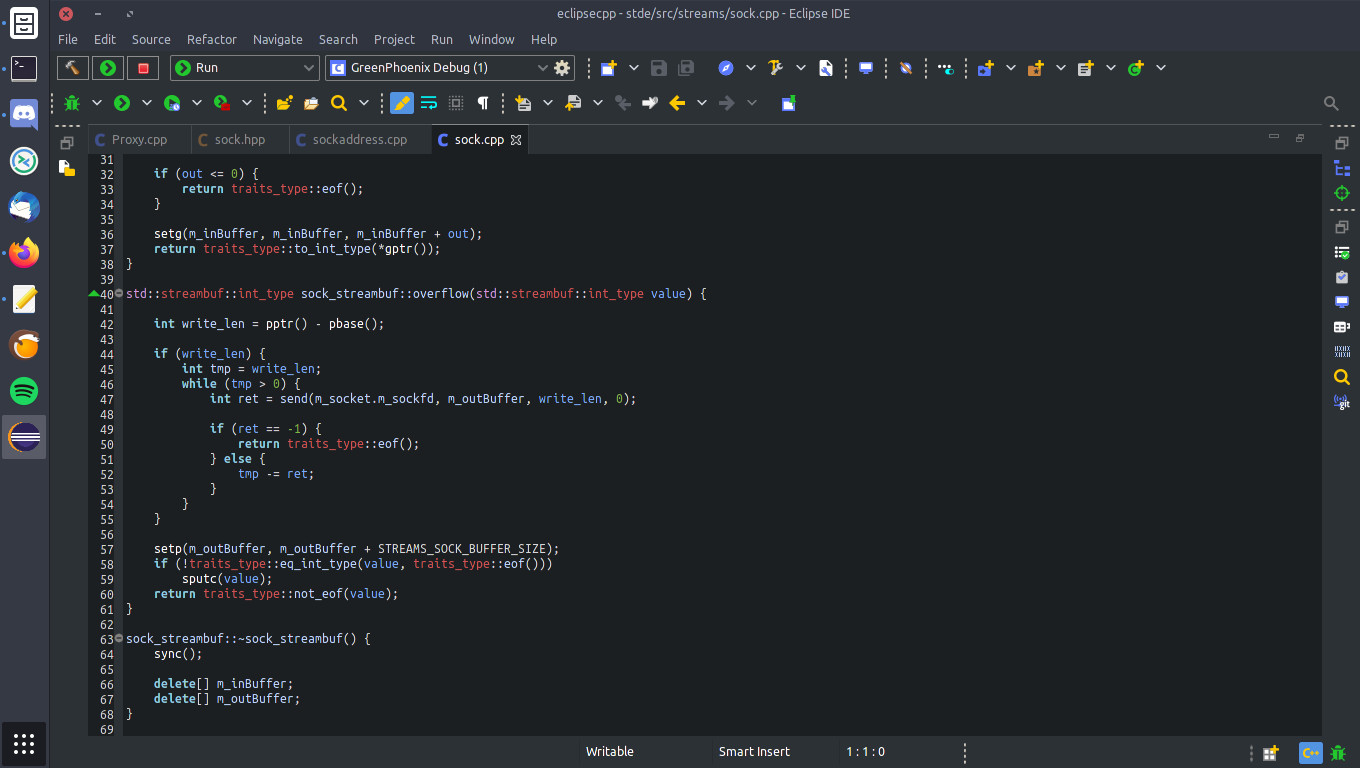This screenshot has height=768, width=1360.
Task: Click the green target Build Targets icon
Action: 1342,193
